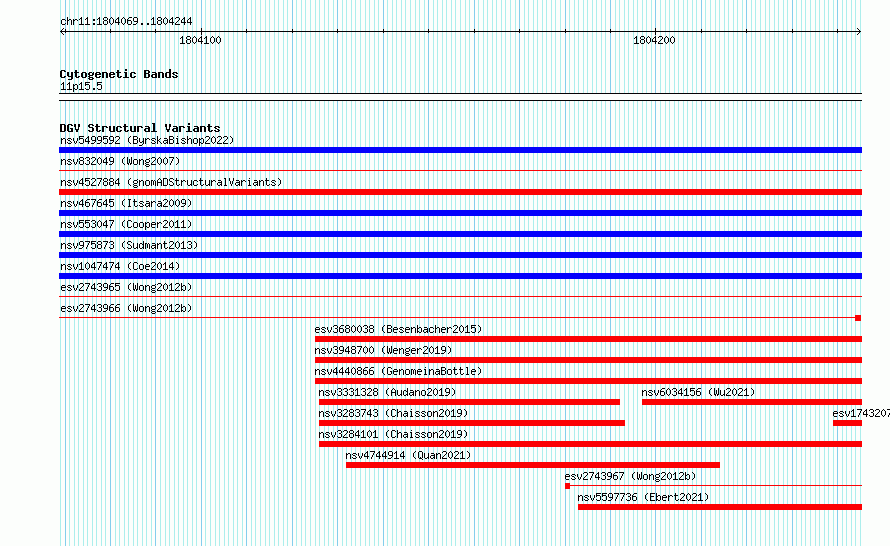Select the nsv3948700 red variant bar
The image size is (890, 546).
pos(589,360)
